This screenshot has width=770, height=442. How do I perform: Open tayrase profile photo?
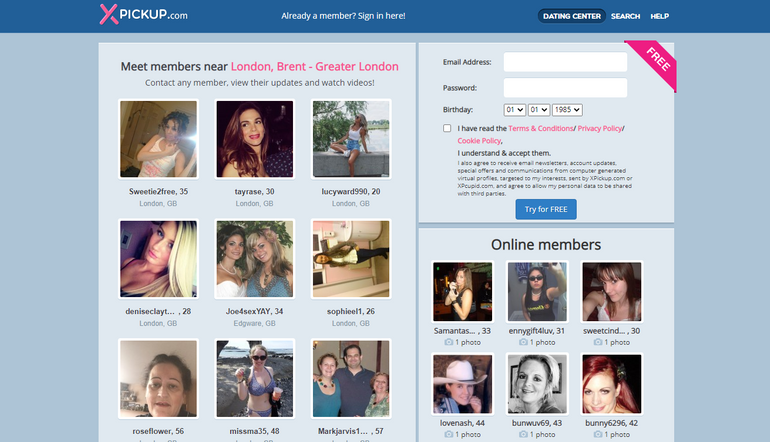255,139
